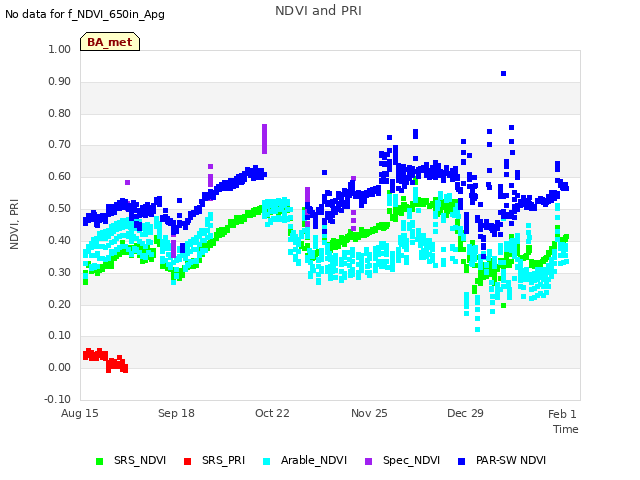This screenshot has height=480, width=640.
Task: Click the Feb 1 x-axis tick label
Action: click(x=562, y=414)
